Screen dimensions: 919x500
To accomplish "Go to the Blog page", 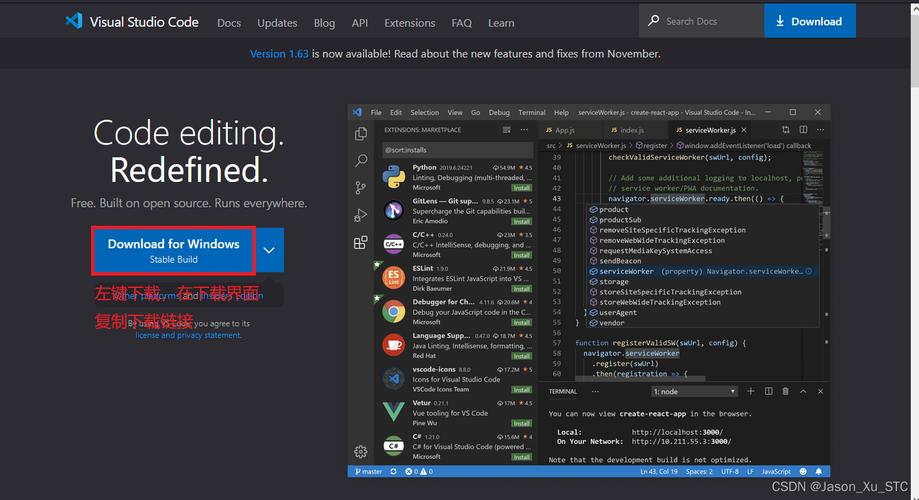I will click(x=324, y=23).
